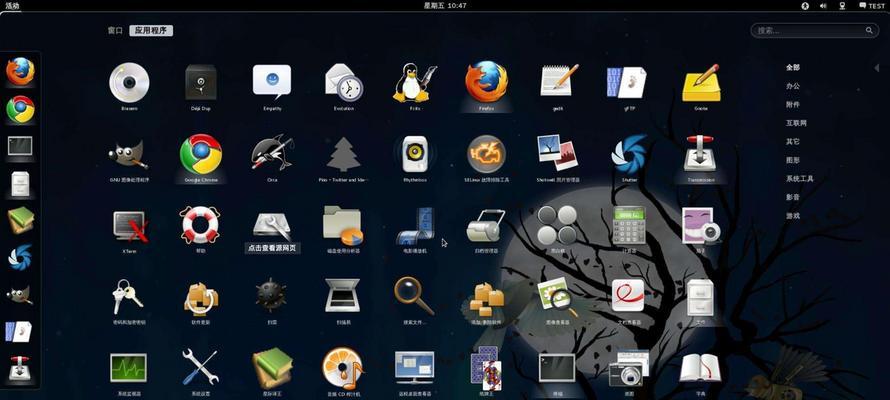890x400 pixels.
Task: Open the gedit text editor
Action: (x=559, y=80)
